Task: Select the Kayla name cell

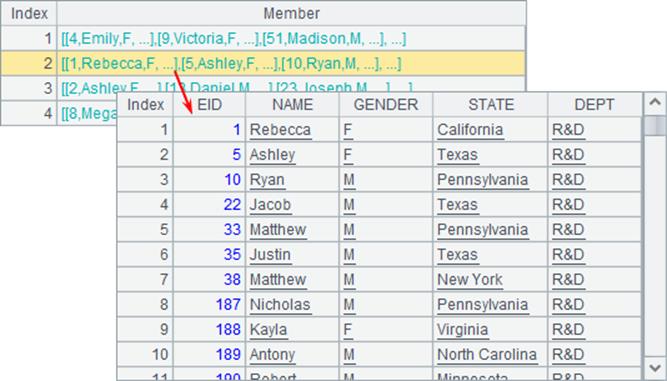Action: (x=292, y=330)
